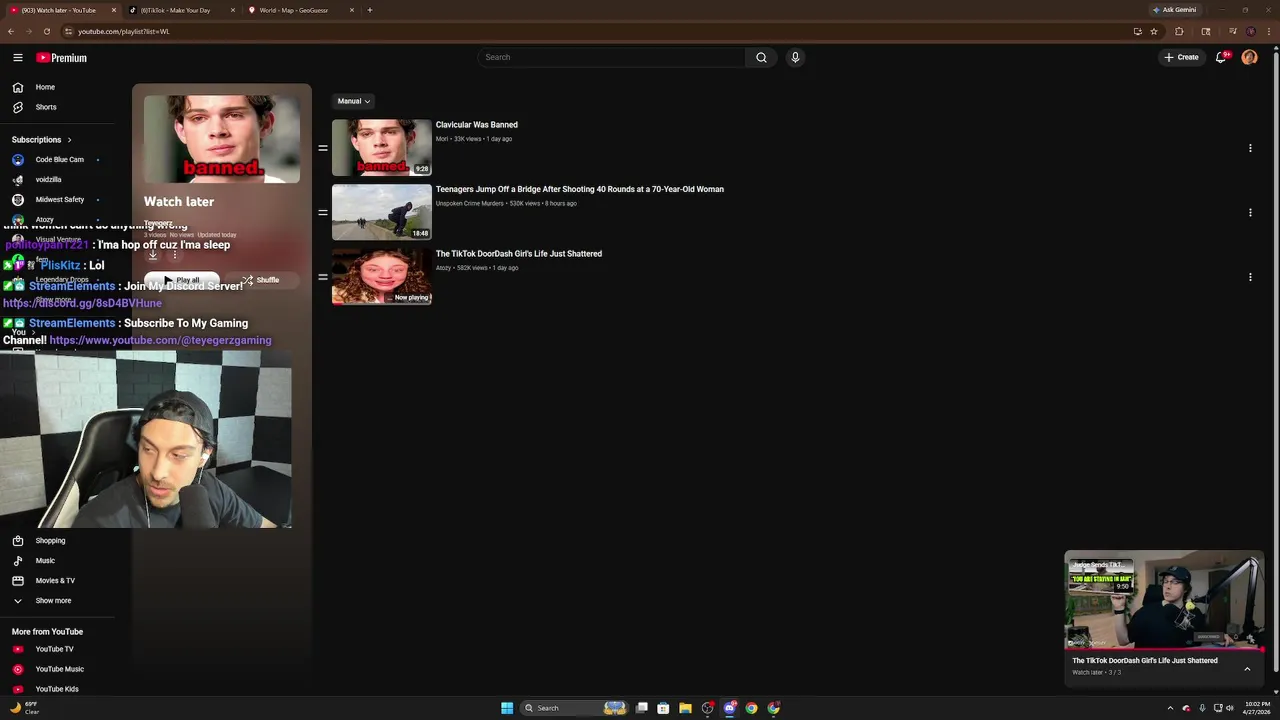1280x720 pixels.
Task: Open a new Chrome tab
Action: point(370,10)
